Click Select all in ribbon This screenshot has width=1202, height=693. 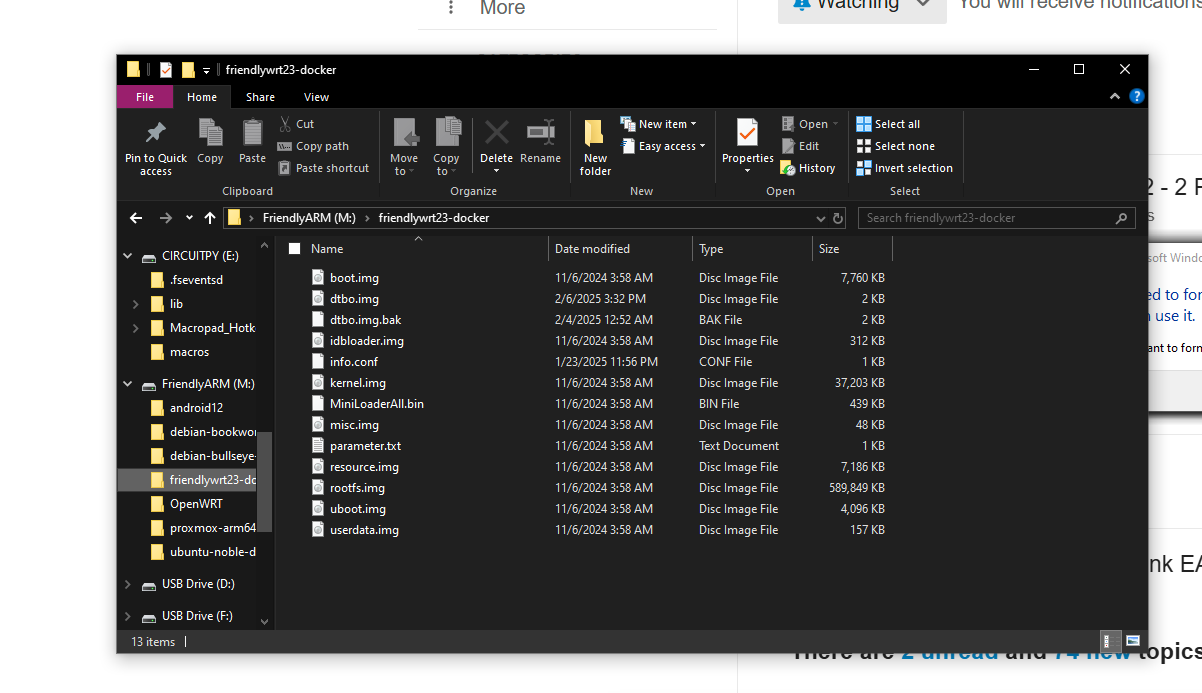[888, 124]
